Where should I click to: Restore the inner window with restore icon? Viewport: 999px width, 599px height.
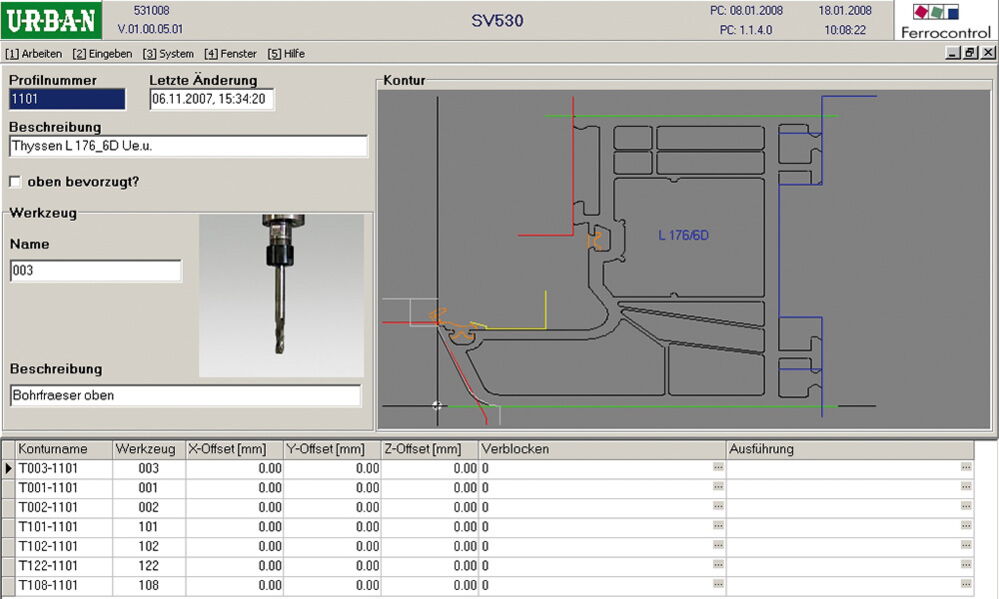tap(970, 53)
